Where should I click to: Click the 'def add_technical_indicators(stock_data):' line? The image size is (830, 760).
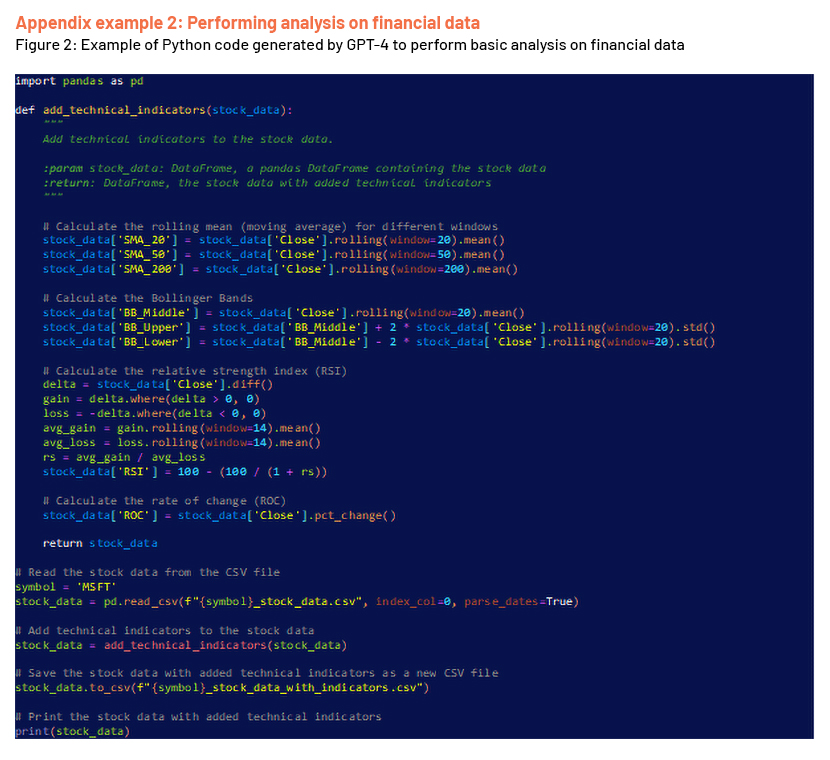tap(154, 110)
